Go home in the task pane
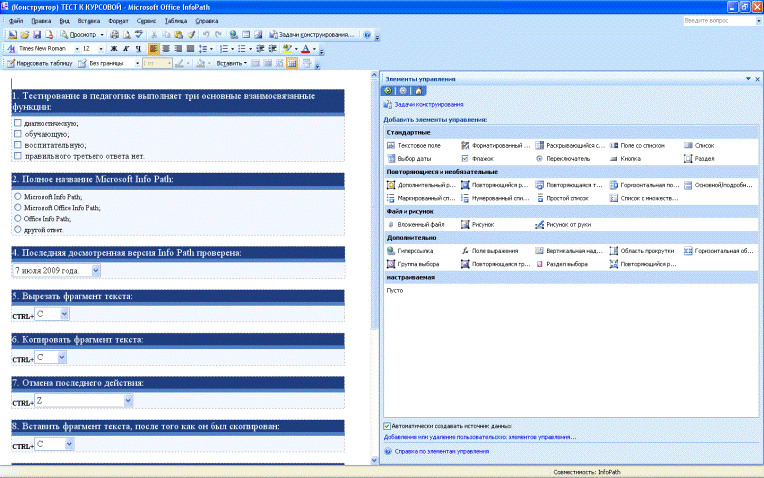 (x=417, y=90)
